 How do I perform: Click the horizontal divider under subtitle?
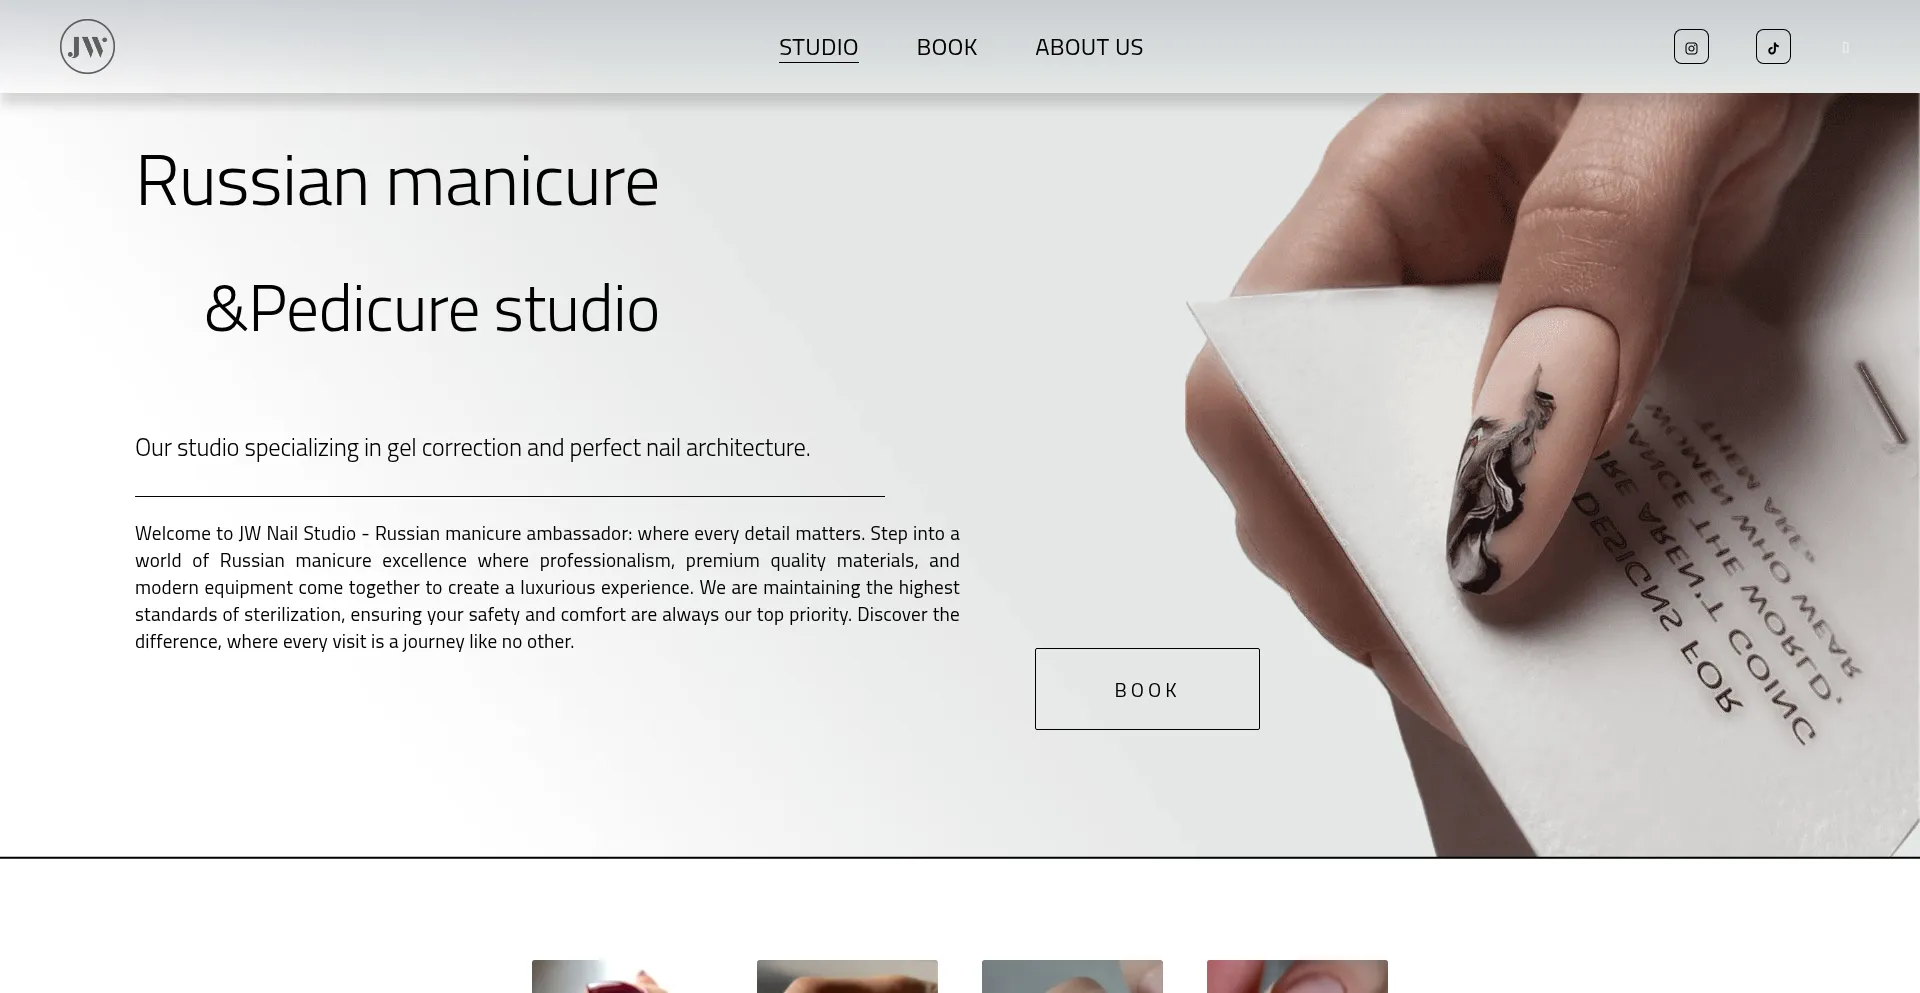coord(510,496)
